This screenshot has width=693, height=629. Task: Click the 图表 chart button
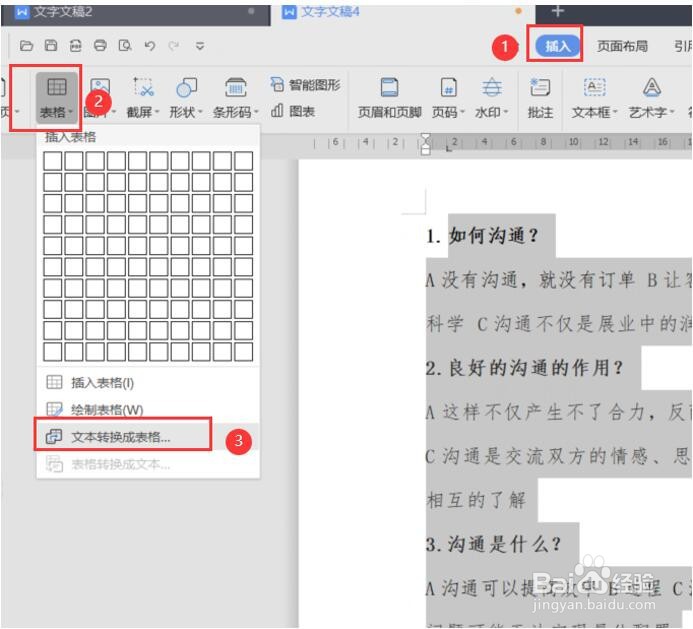[293, 111]
